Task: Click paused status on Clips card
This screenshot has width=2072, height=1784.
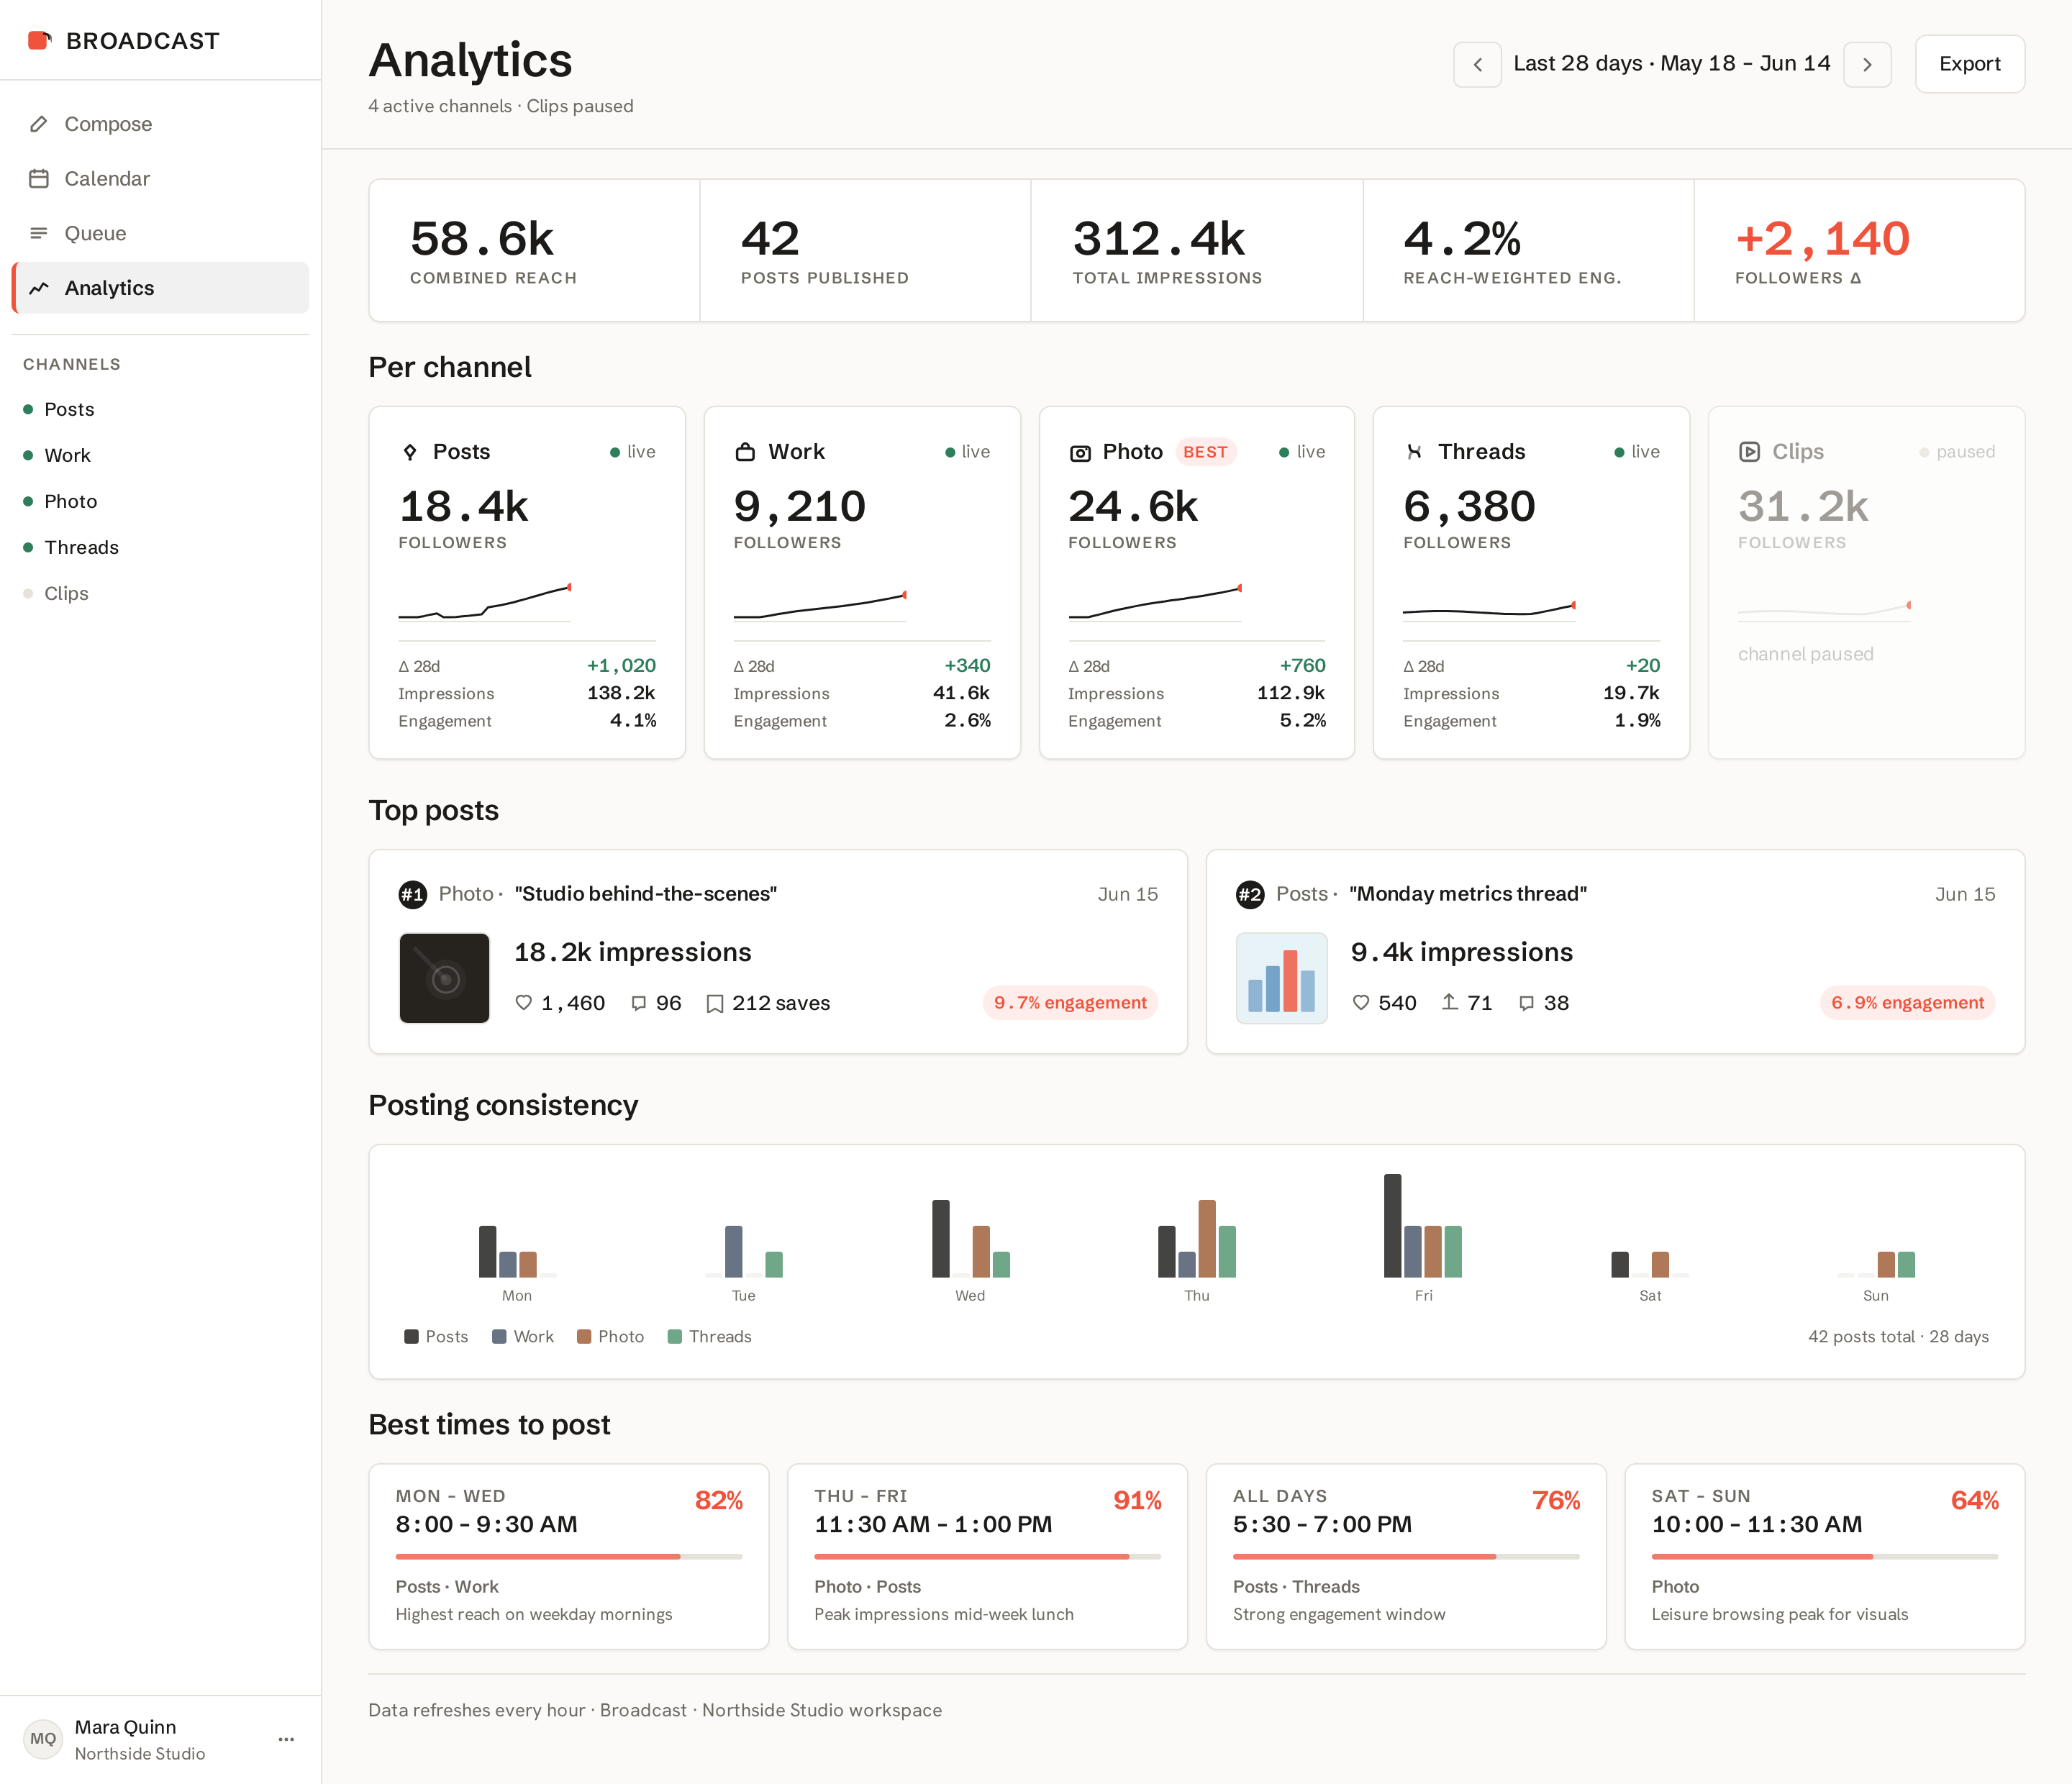Action: [x=1957, y=452]
